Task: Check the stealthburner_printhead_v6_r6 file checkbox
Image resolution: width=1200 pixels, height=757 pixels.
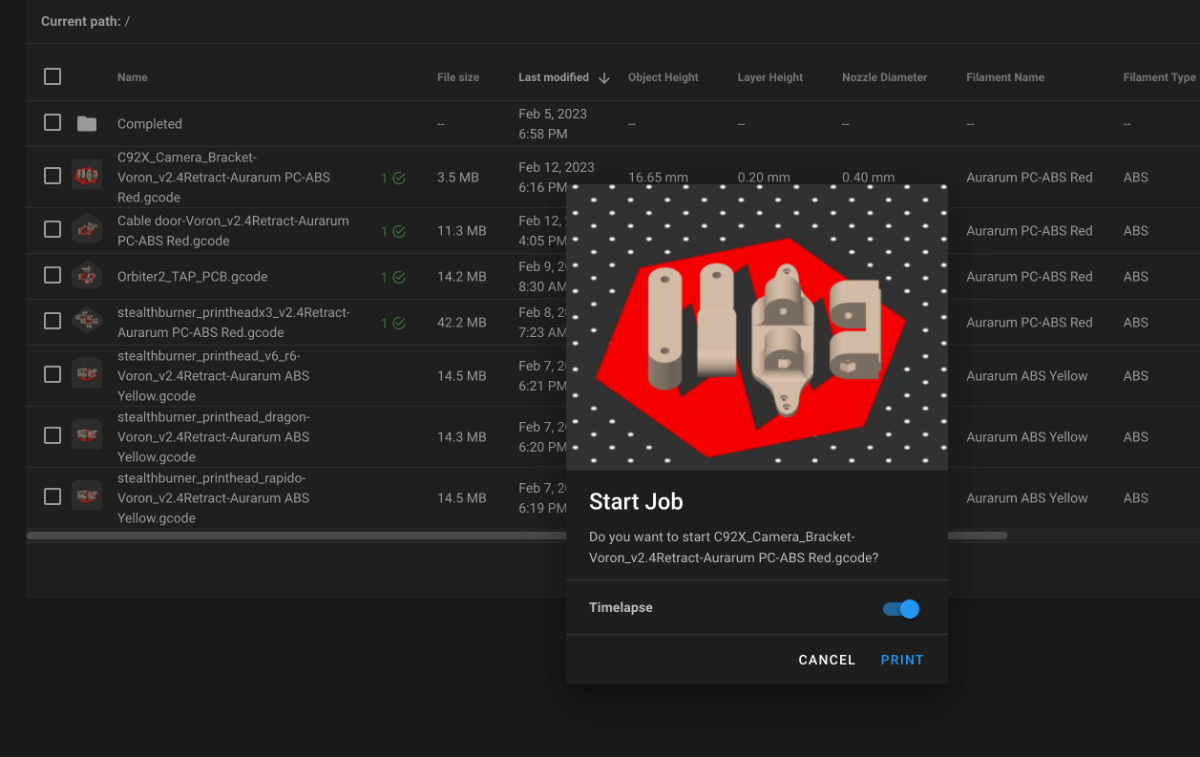Action: (53, 375)
